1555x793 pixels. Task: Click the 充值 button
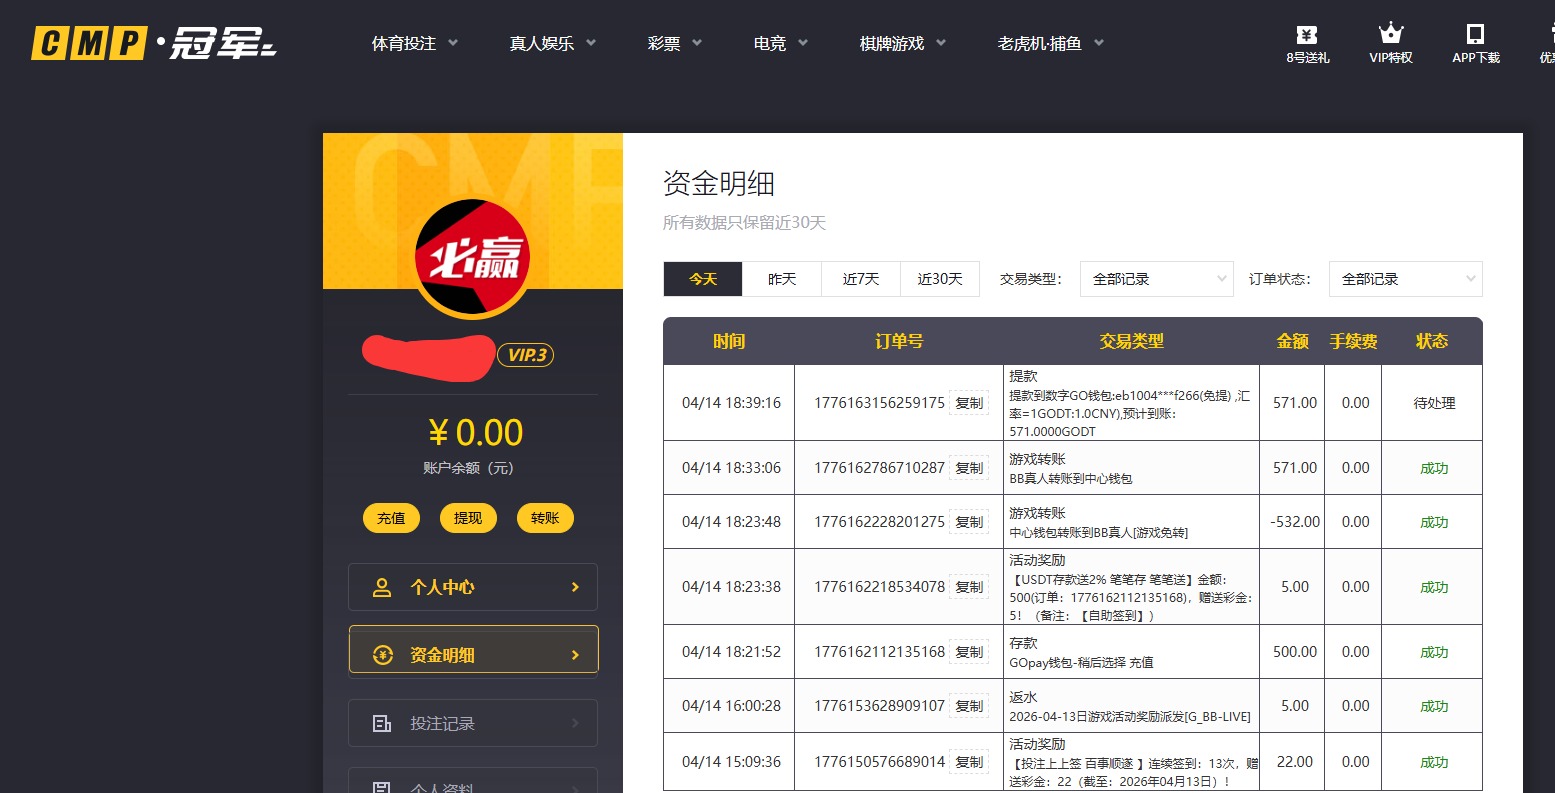pos(391,518)
